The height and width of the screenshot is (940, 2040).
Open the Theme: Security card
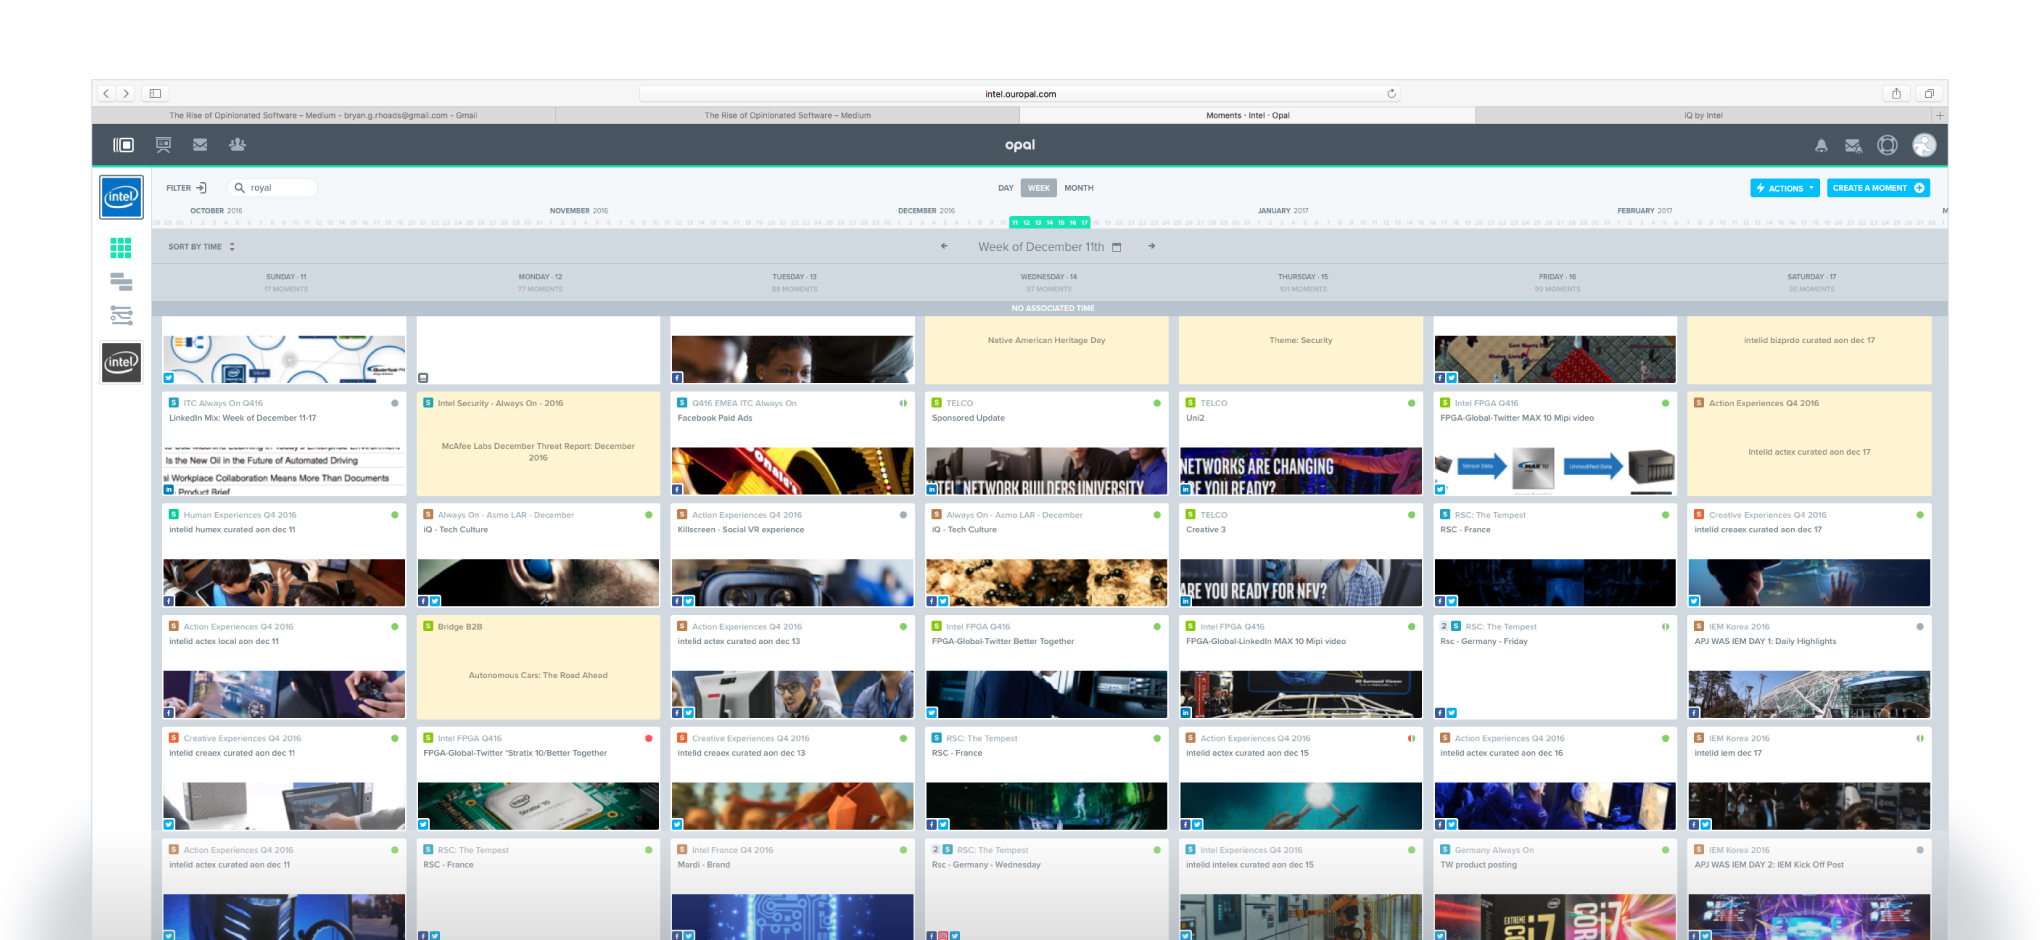pos(1300,350)
